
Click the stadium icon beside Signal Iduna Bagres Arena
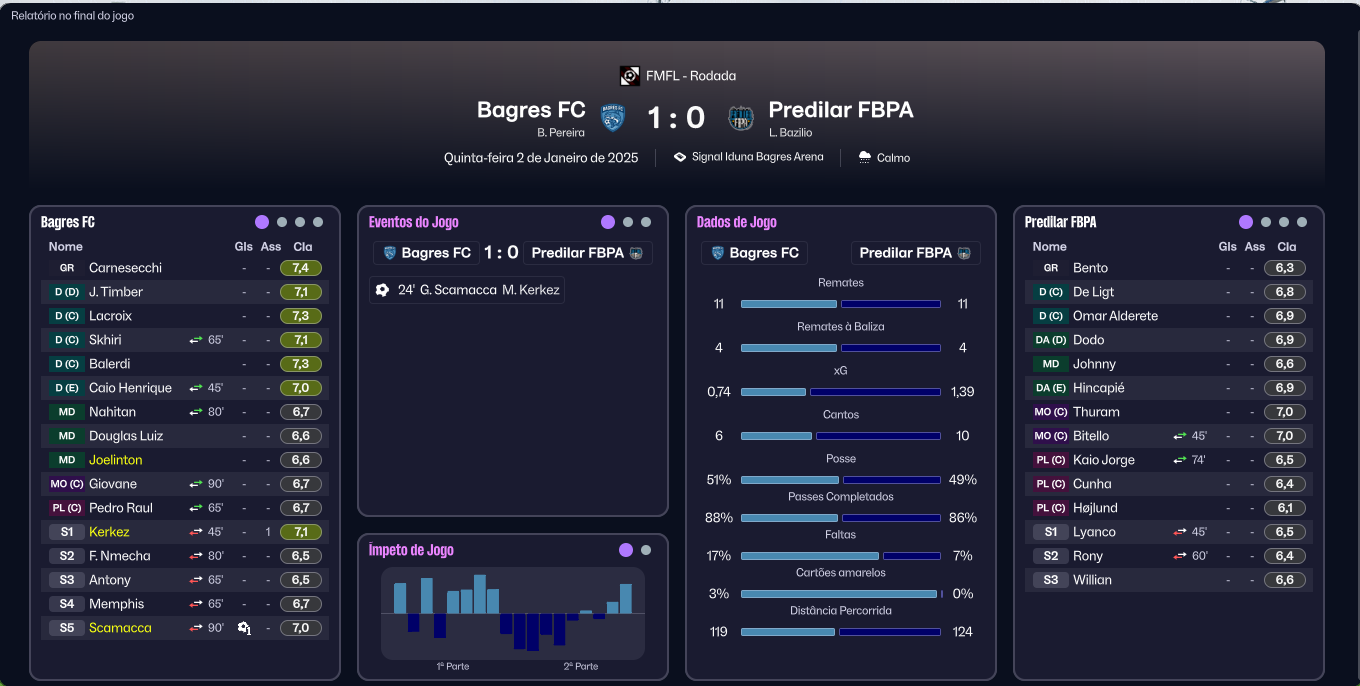point(680,157)
